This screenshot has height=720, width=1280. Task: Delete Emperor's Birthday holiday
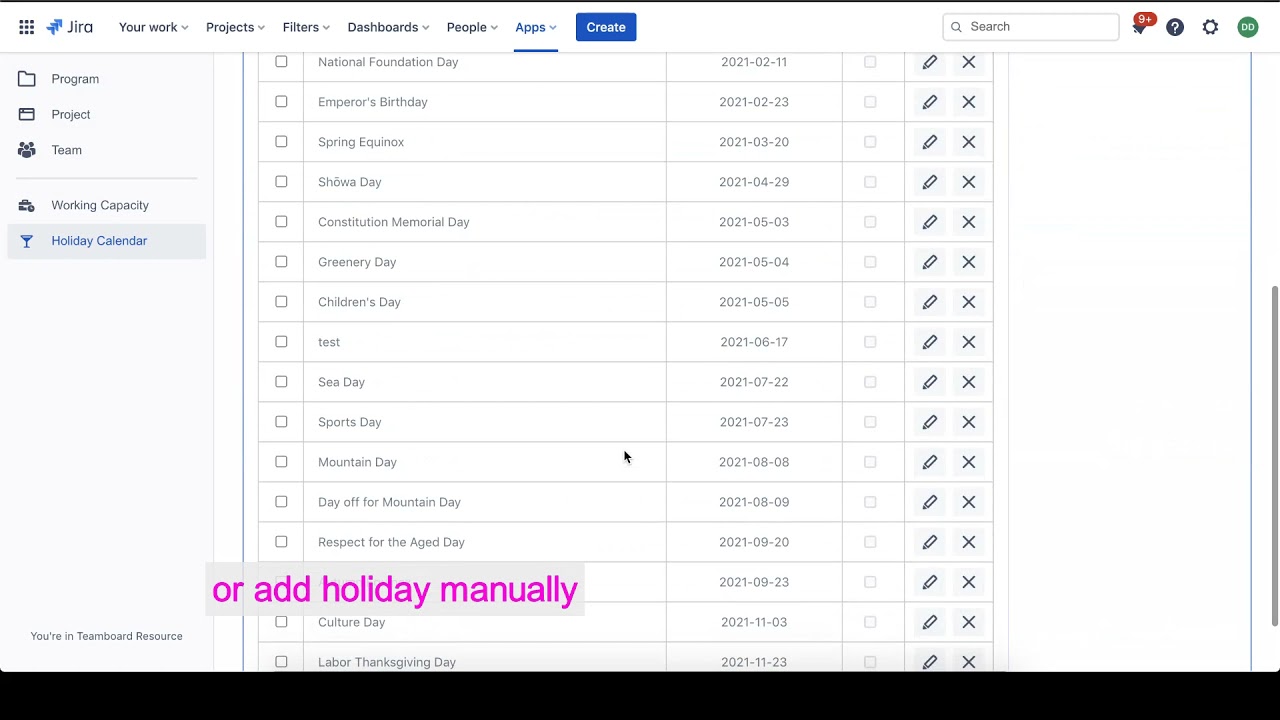969,102
